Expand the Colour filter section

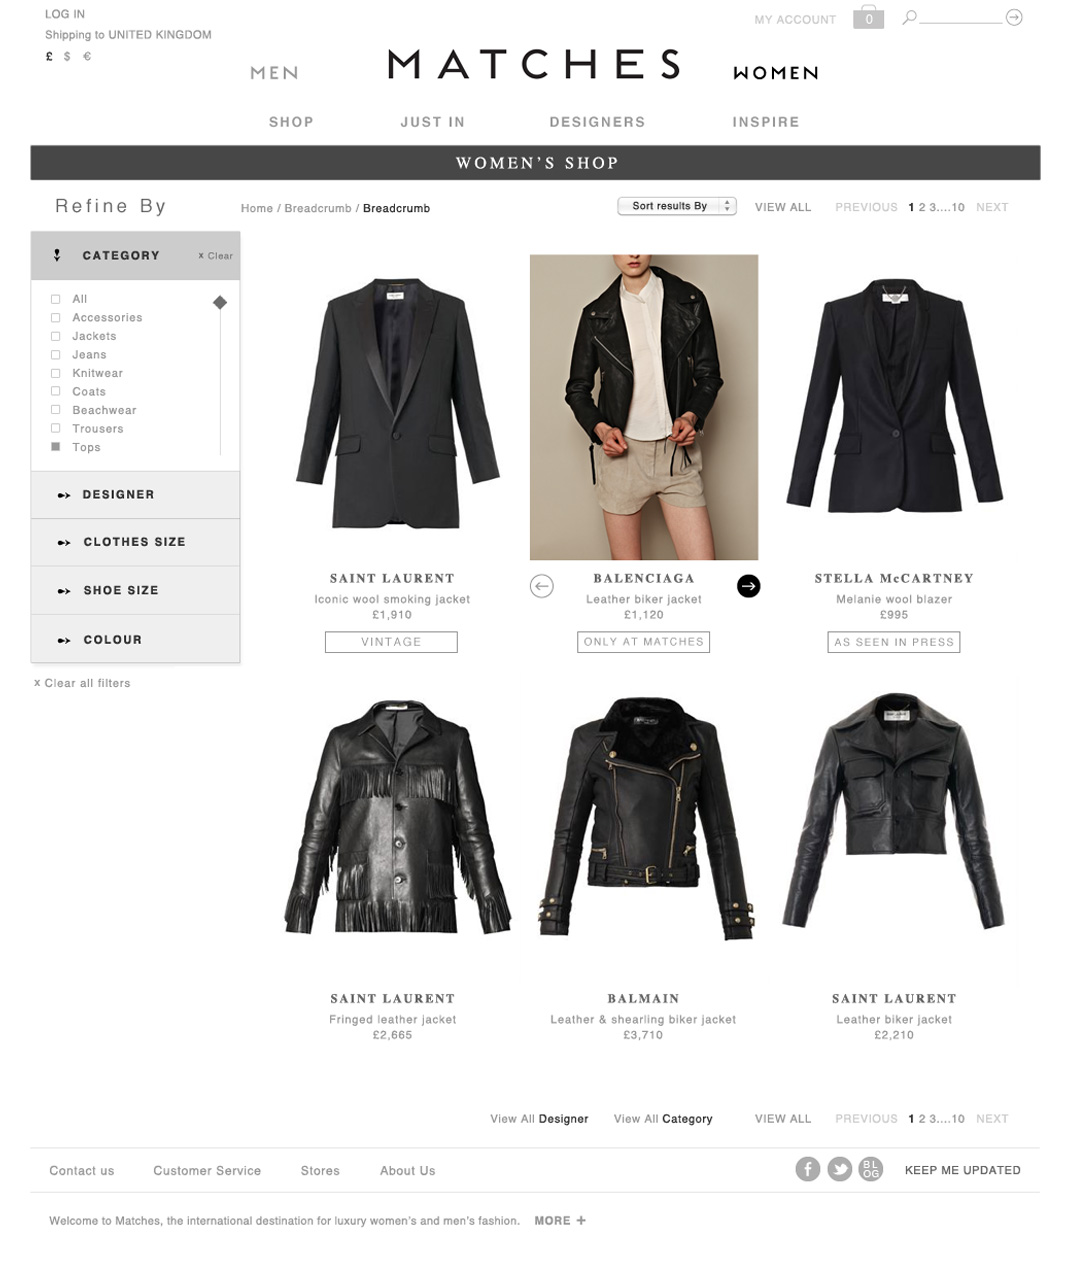pos(135,639)
